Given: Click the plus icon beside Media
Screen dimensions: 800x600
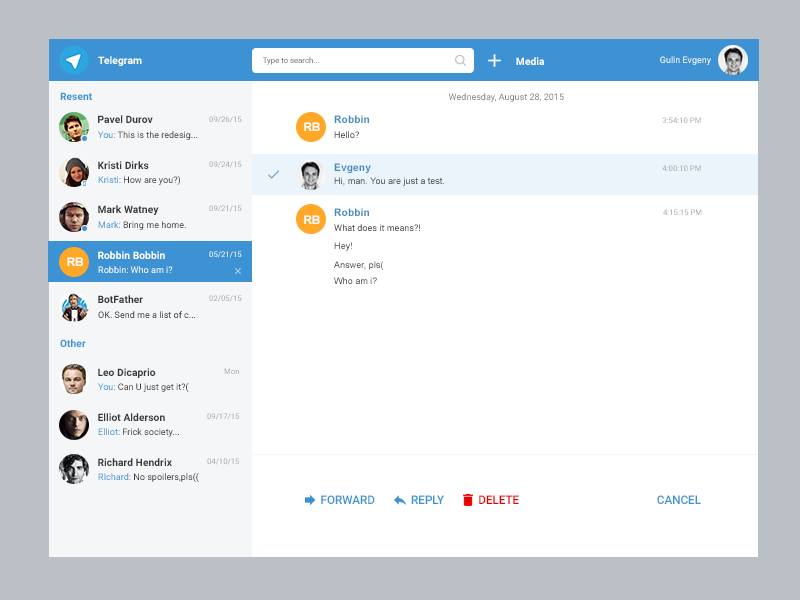Looking at the screenshot, I should click(x=494, y=61).
